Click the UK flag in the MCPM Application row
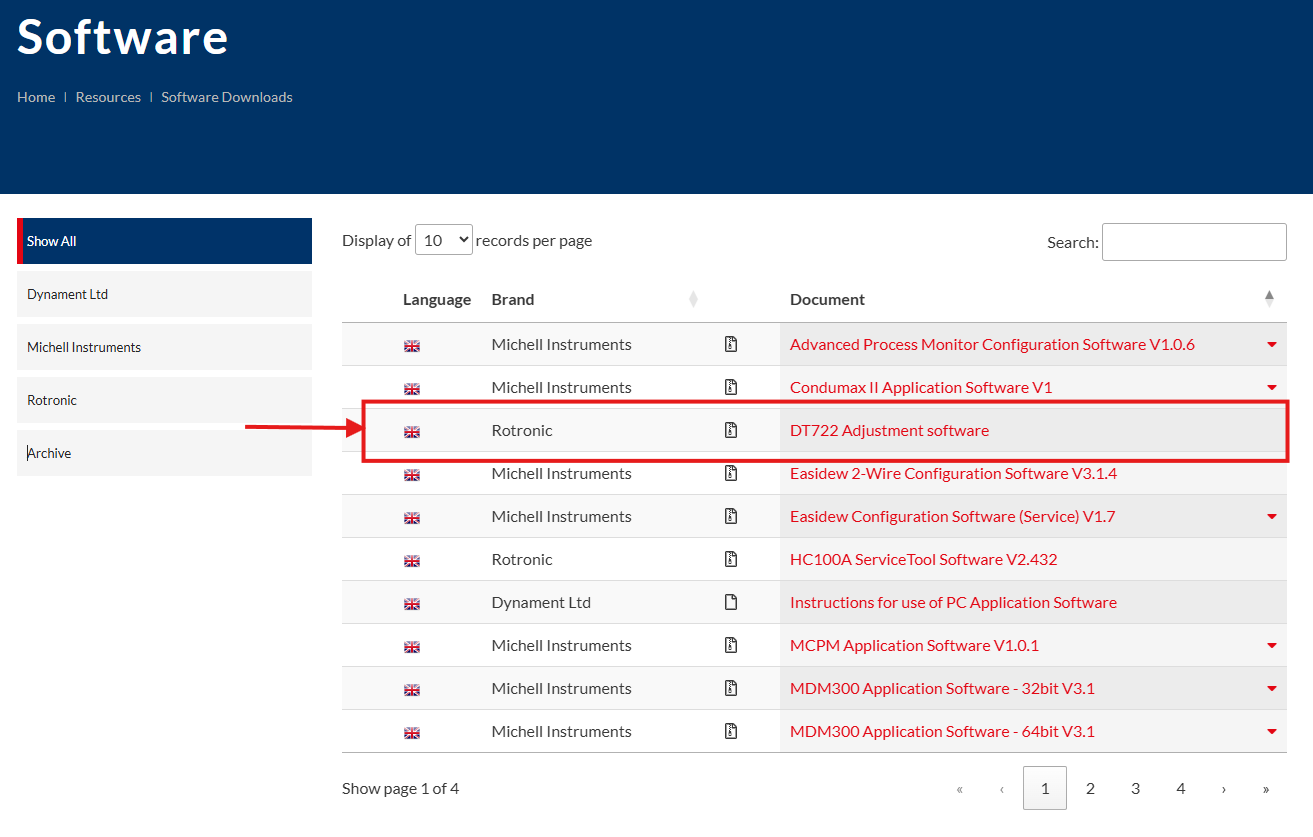The image size is (1313, 837). pyautogui.click(x=412, y=647)
